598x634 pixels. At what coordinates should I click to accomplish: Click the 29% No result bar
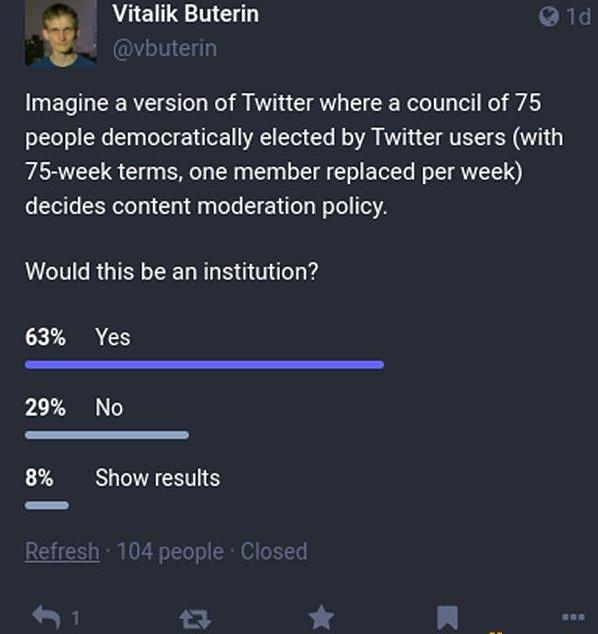[x=107, y=435]
